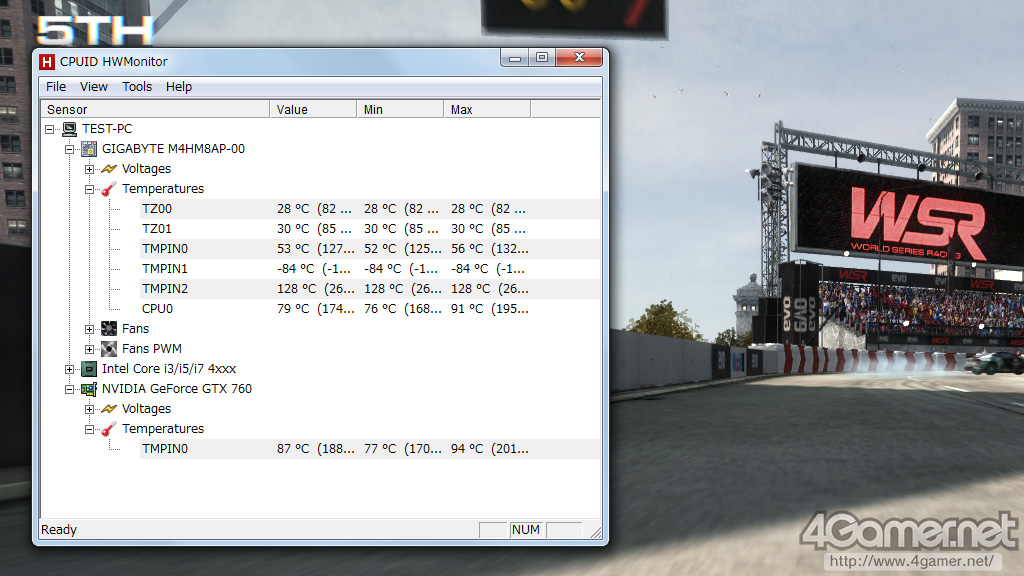Screen dimensions: 1024x576
Task: Expand the Fans PWM node
Action: pos(89,349)
